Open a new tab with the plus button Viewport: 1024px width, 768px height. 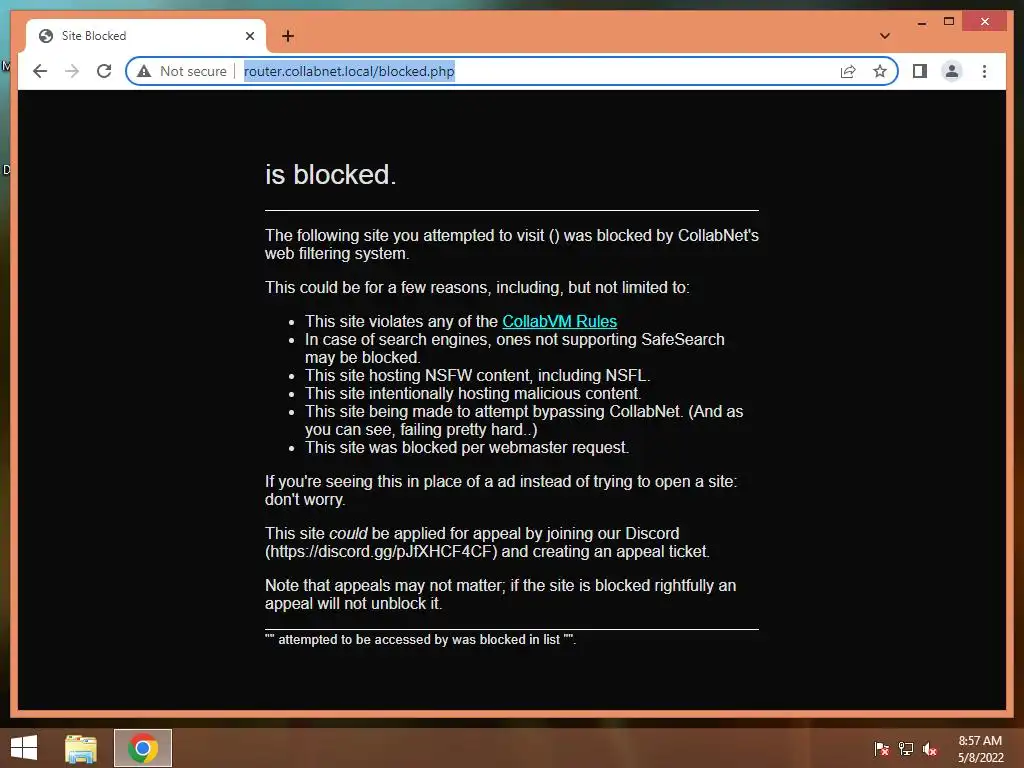tap(288, 36)
